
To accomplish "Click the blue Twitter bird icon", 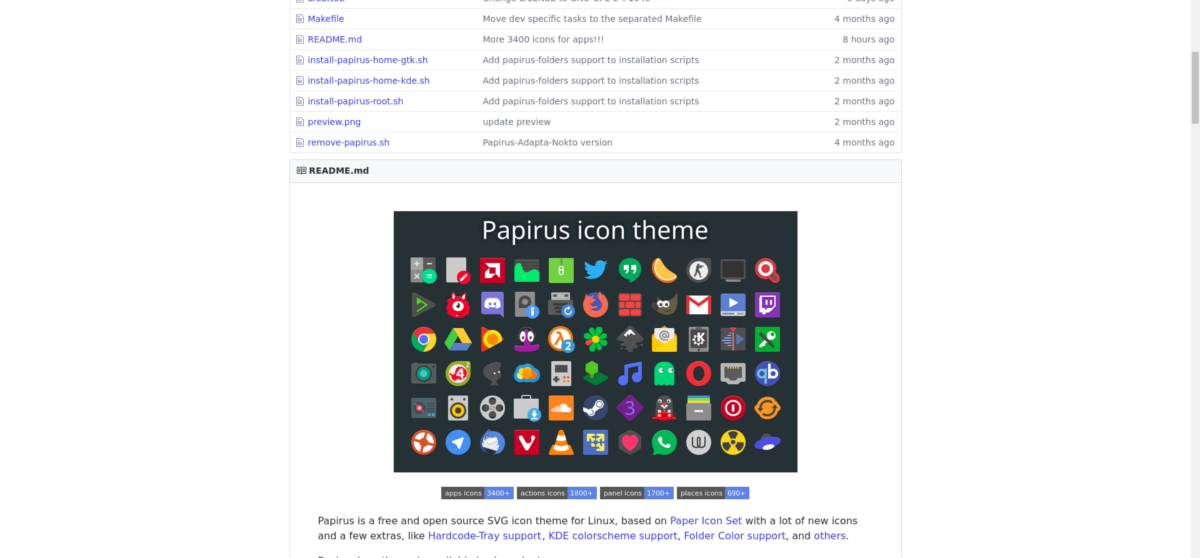I will pyautogui.click(x=595, y=270).
